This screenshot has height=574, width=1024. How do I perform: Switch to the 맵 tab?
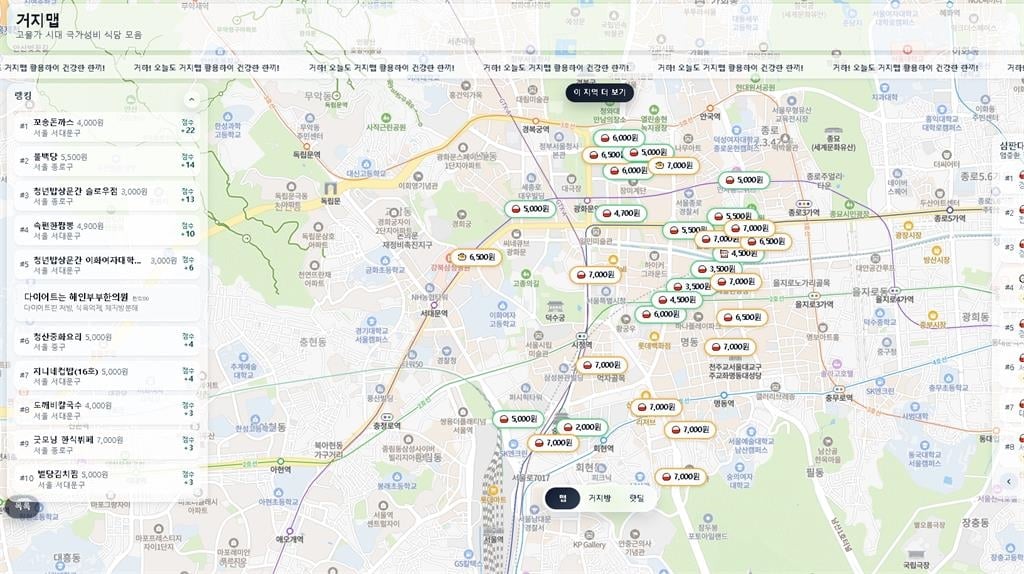point(563,498)
